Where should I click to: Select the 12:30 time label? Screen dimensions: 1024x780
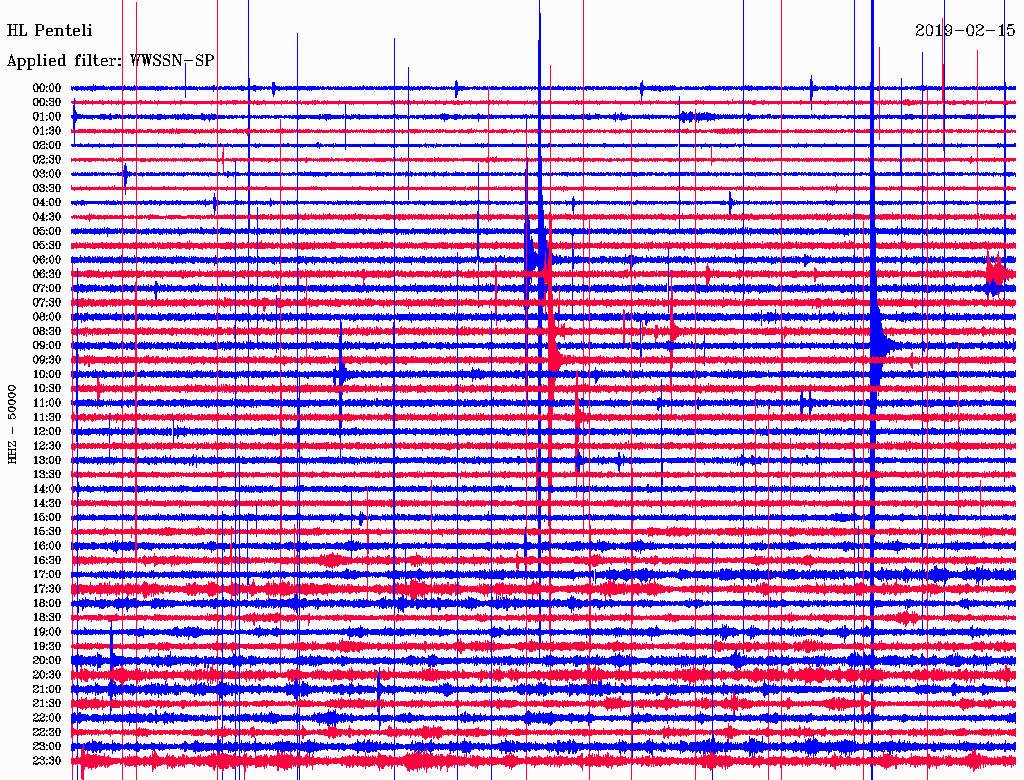[x=47, y=446]
